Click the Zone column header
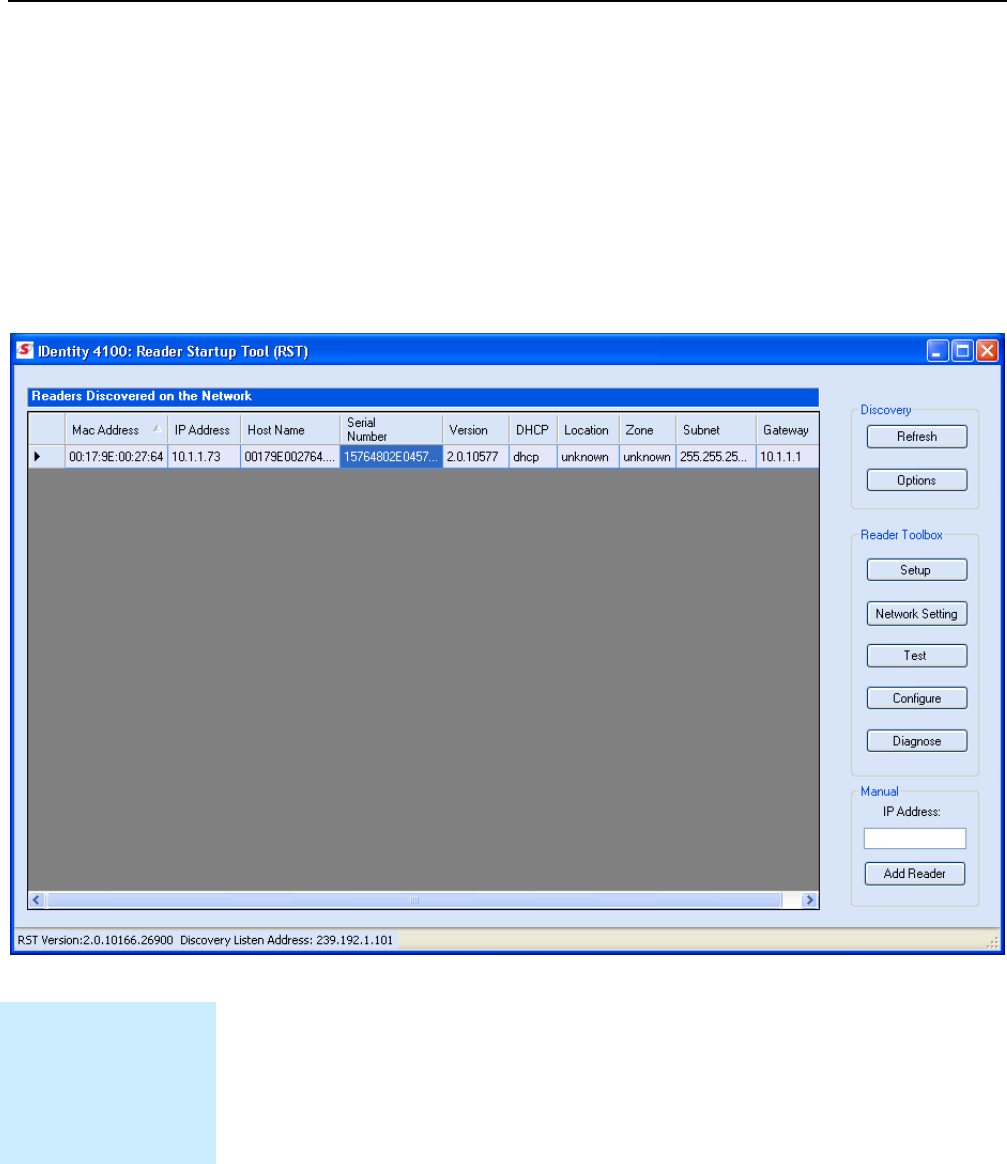The image size is (1007, 1164). [647, 430]
